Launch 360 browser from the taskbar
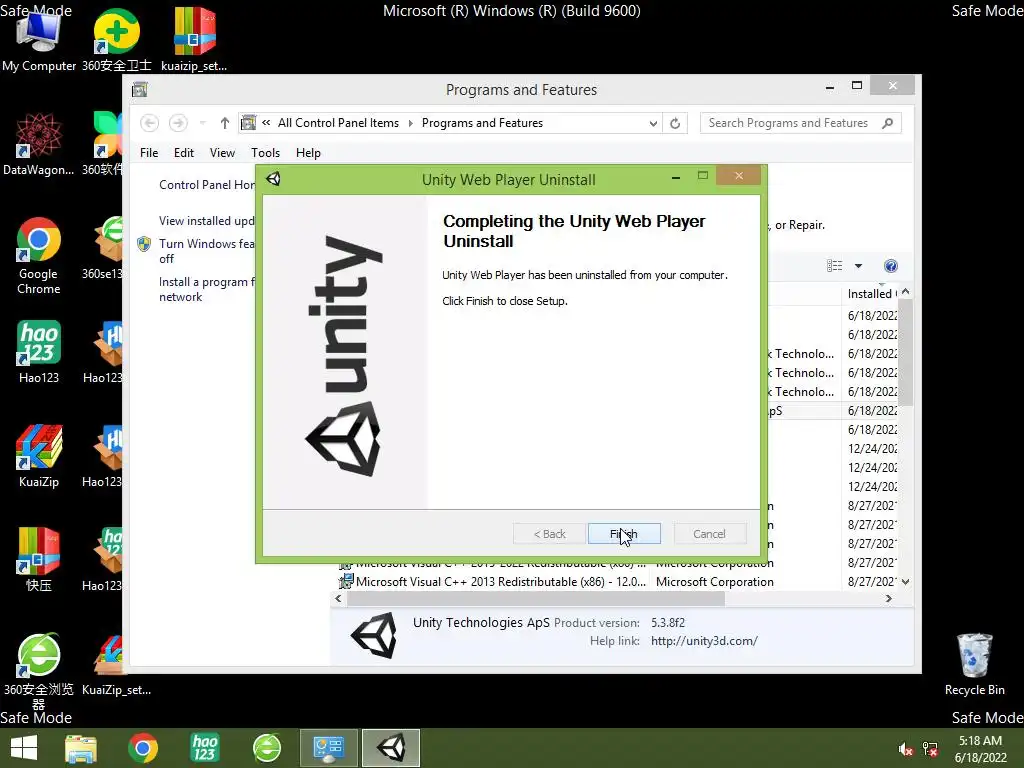 tap(266, 748)
